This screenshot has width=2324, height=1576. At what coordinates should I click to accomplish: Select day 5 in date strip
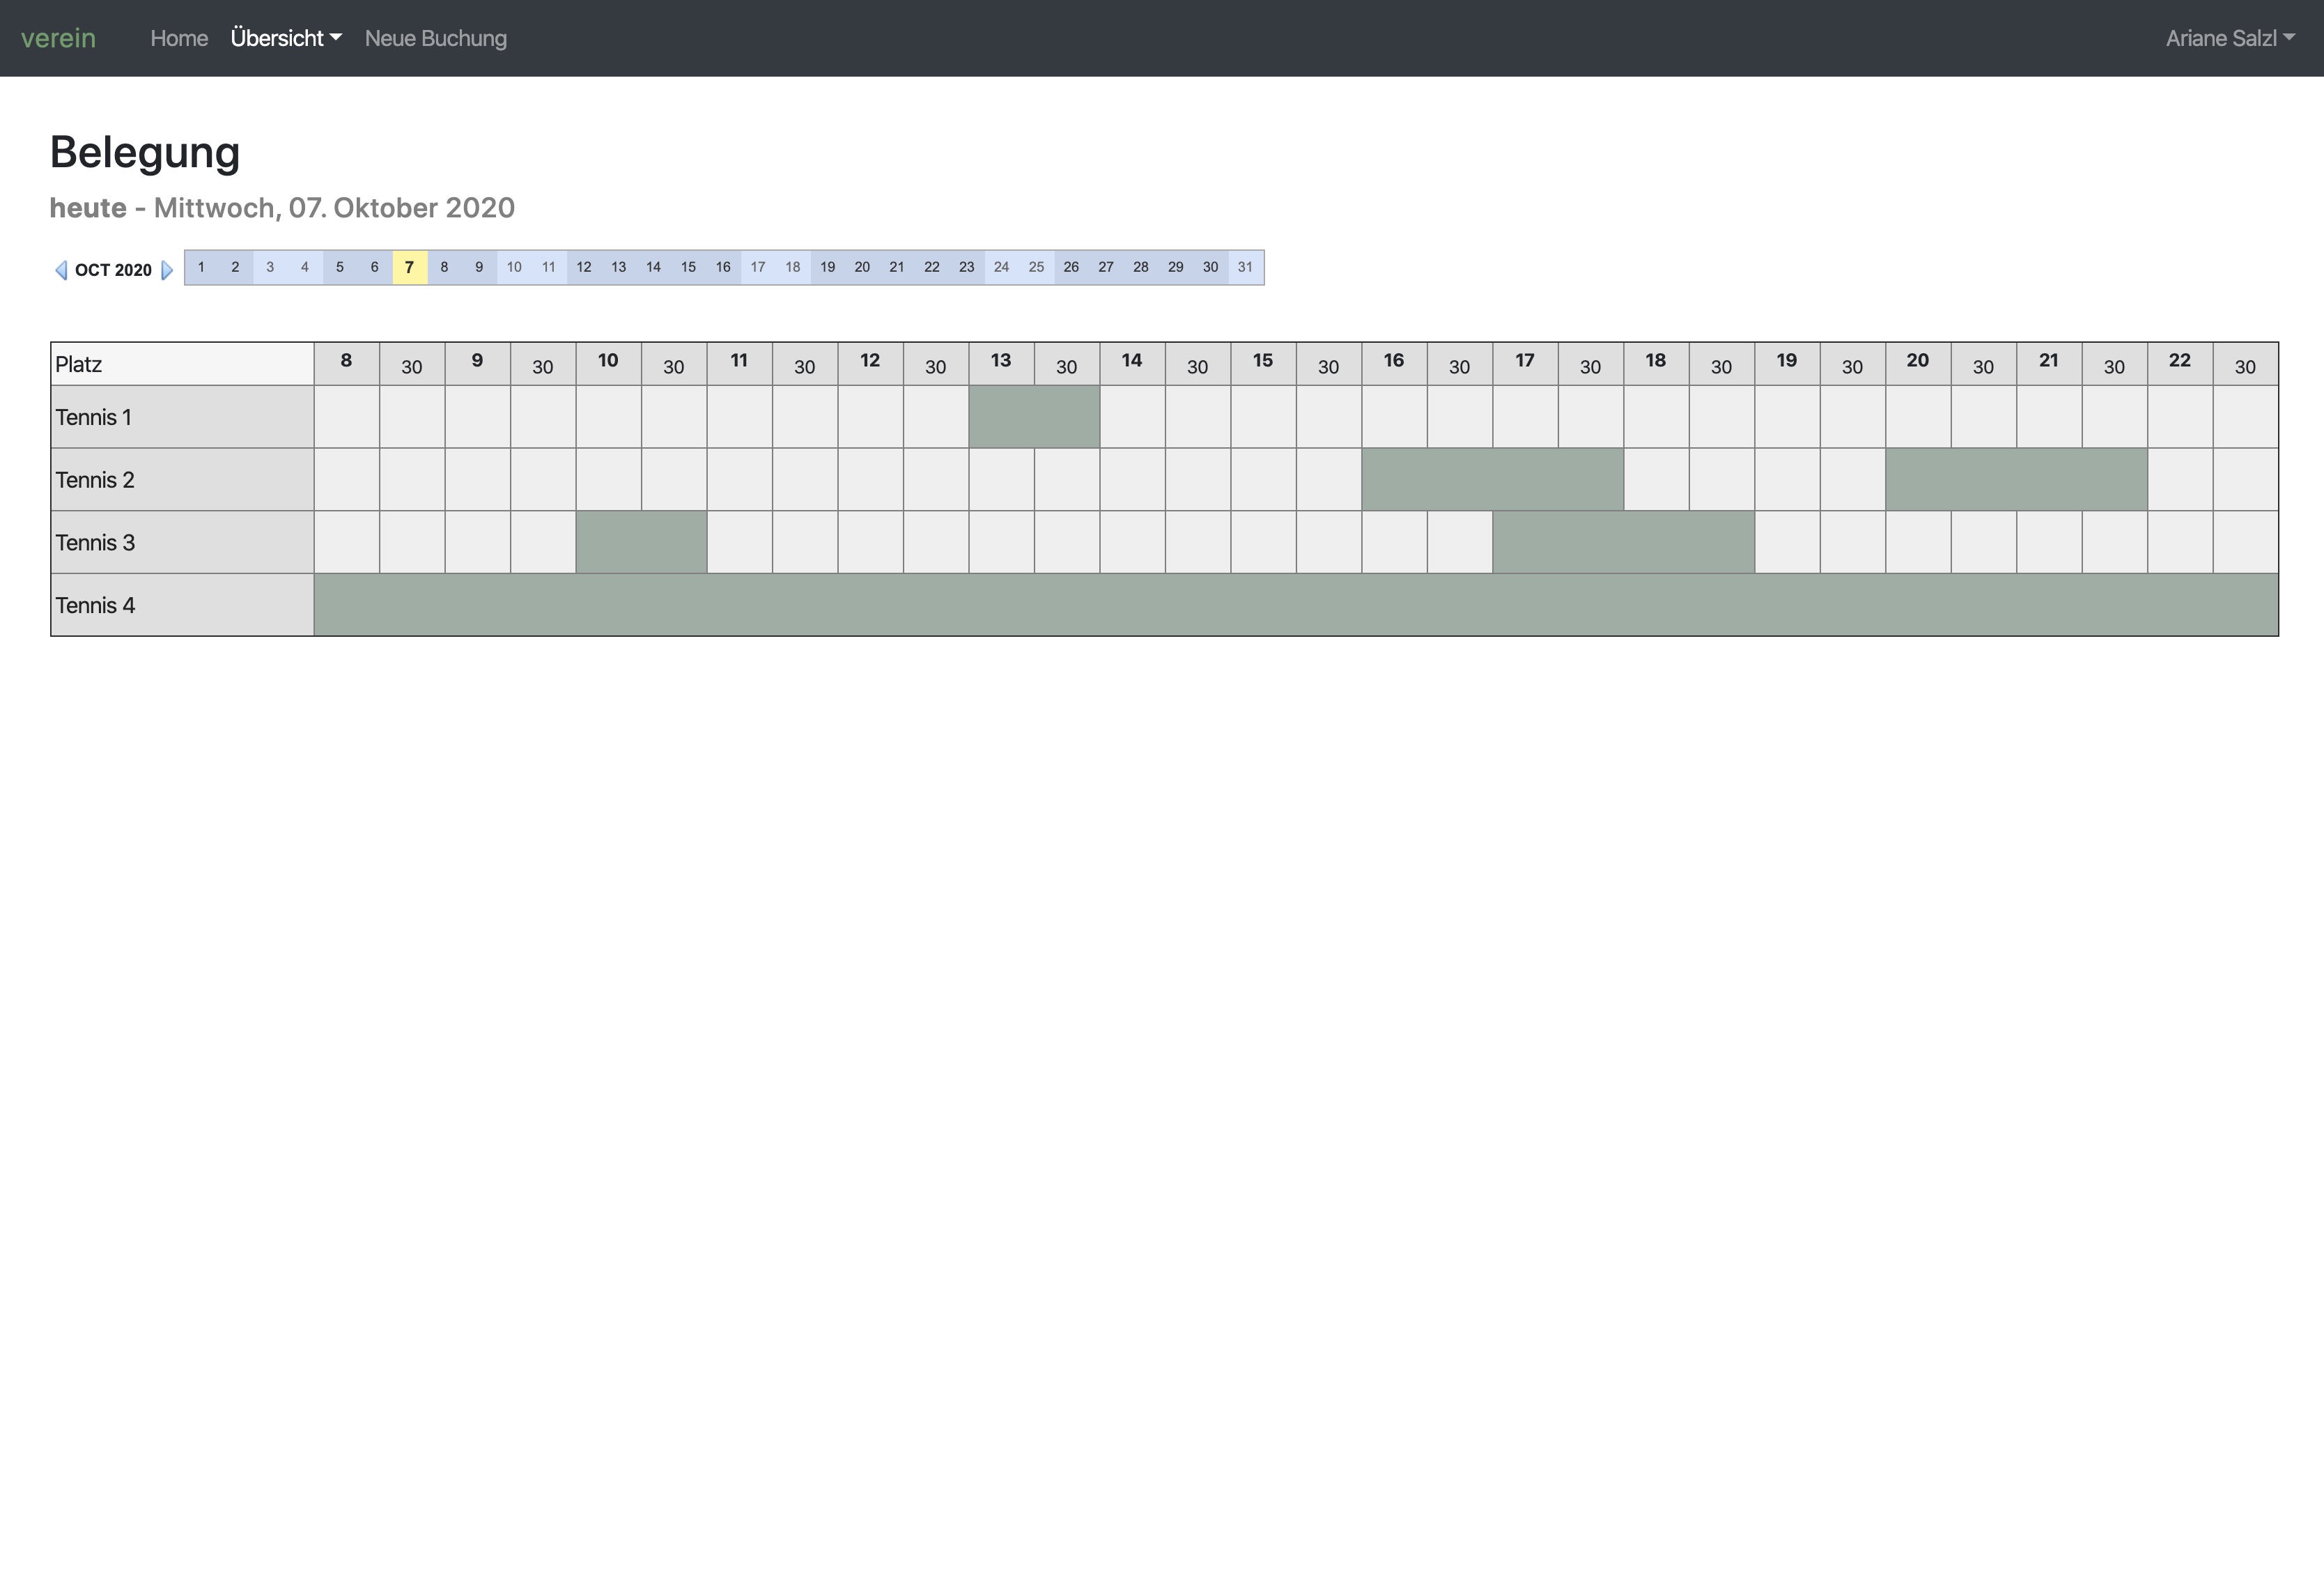click(x=340, y=267)
